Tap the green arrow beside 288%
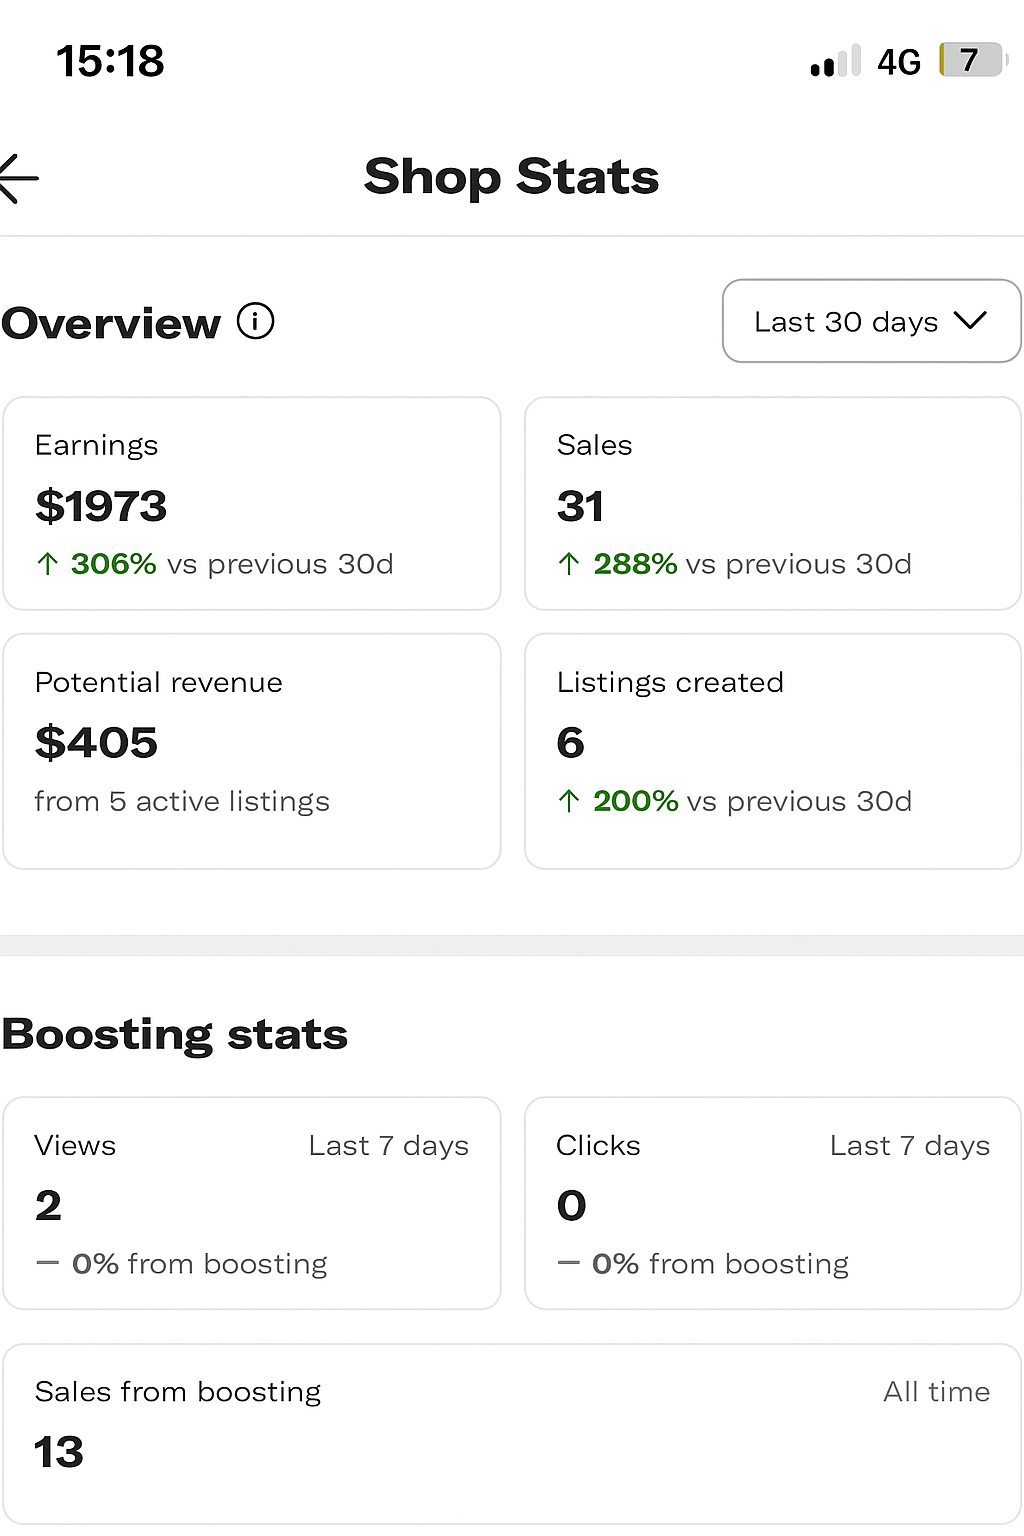 coord(569,564)
